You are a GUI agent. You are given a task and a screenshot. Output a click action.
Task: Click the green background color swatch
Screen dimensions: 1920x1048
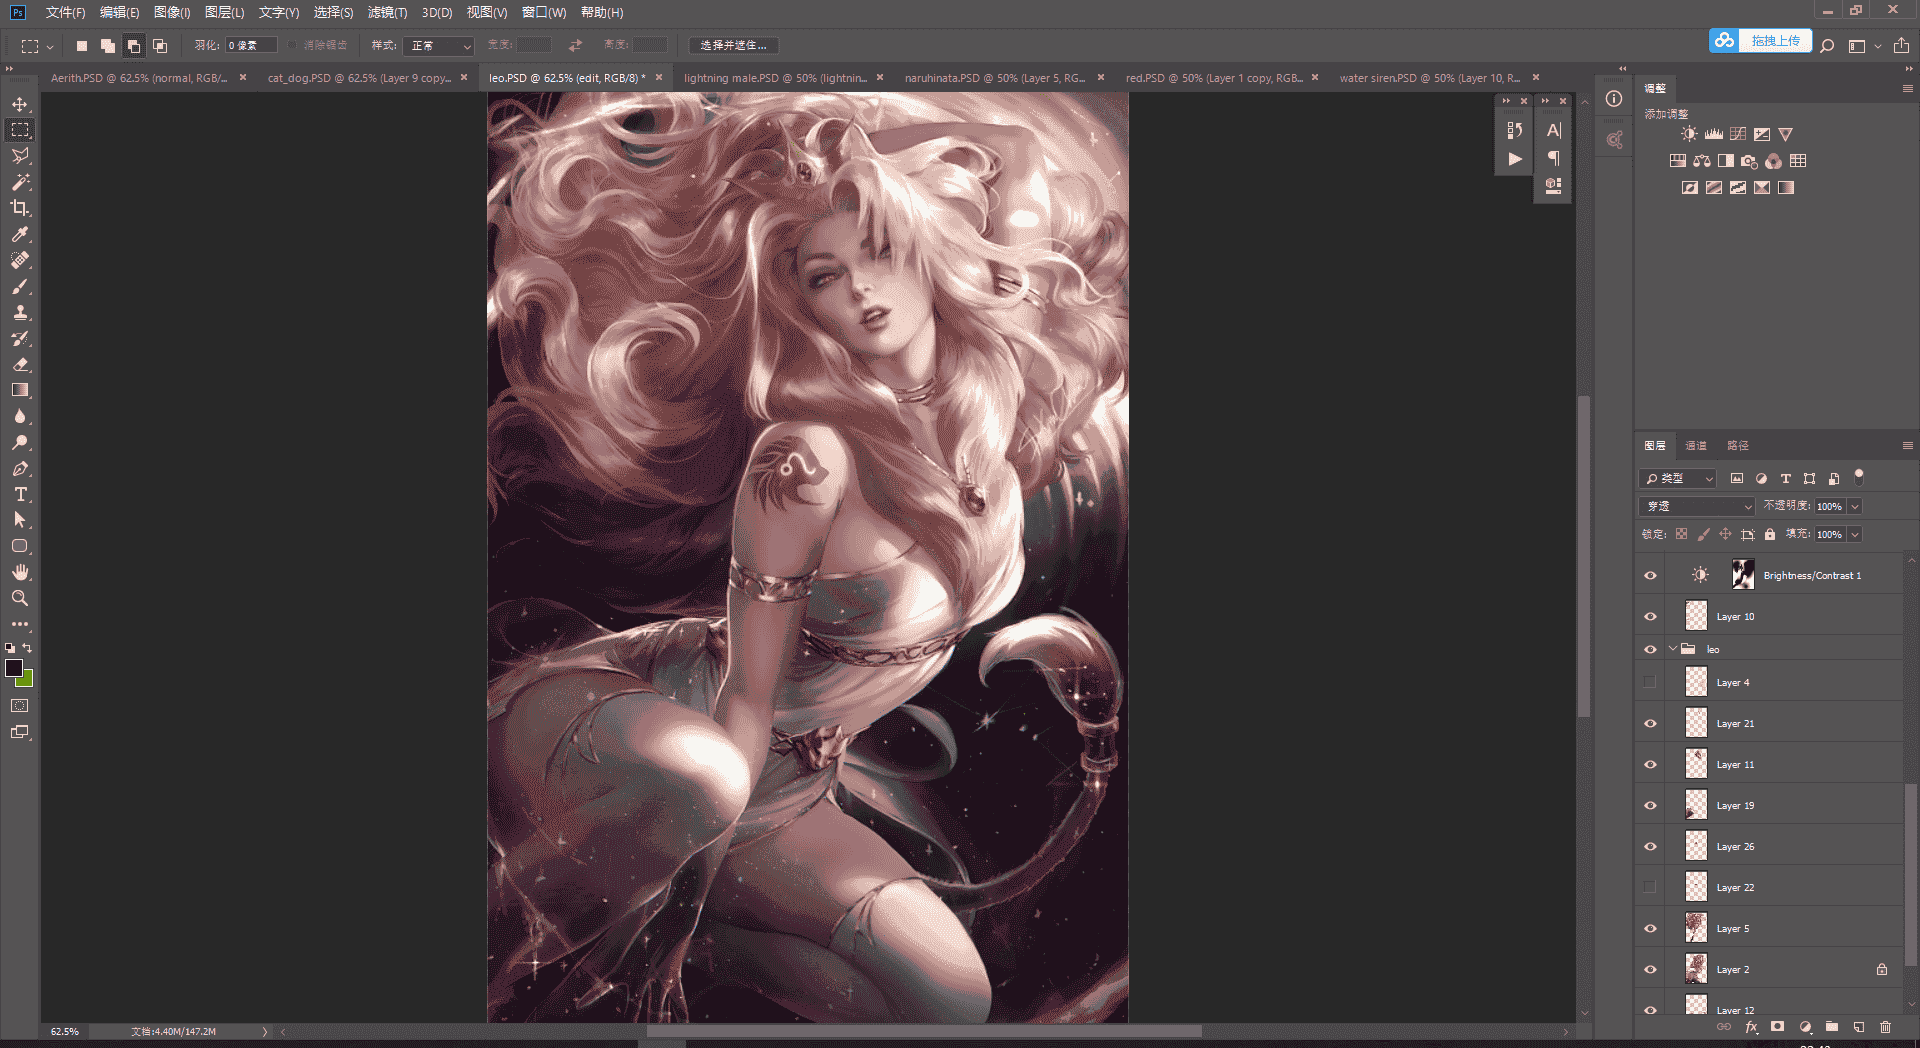tap(26, 680)
